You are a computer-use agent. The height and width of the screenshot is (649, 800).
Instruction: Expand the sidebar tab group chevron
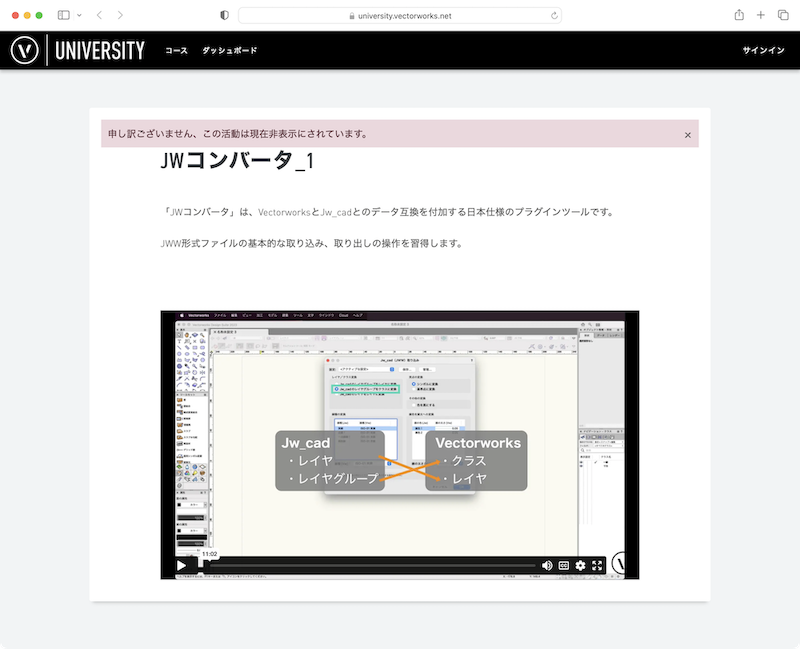[79, 15]
